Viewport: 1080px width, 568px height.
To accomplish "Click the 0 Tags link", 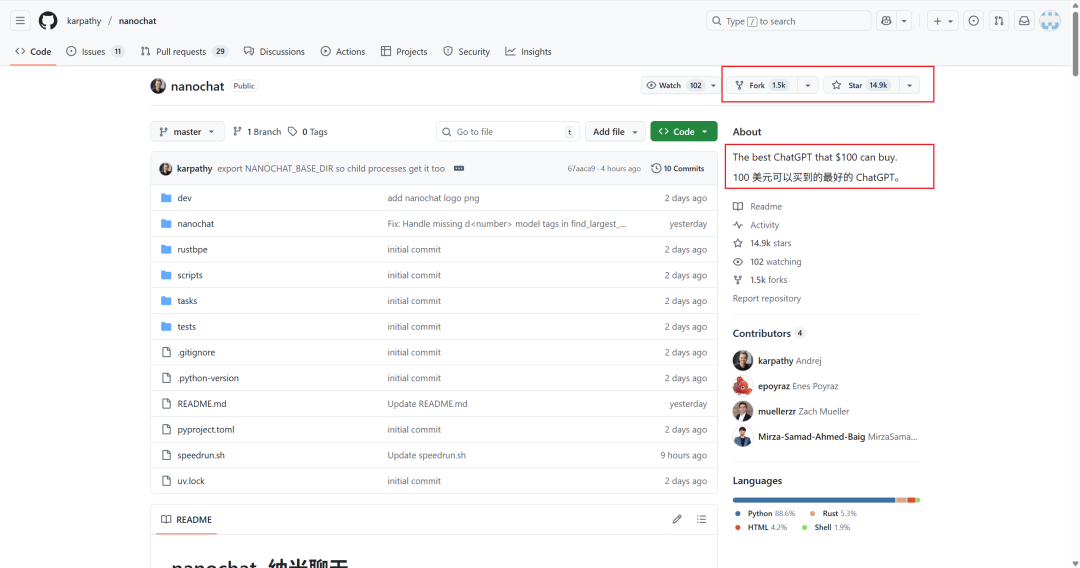I will pyautogui.click(x=308, y=132).
